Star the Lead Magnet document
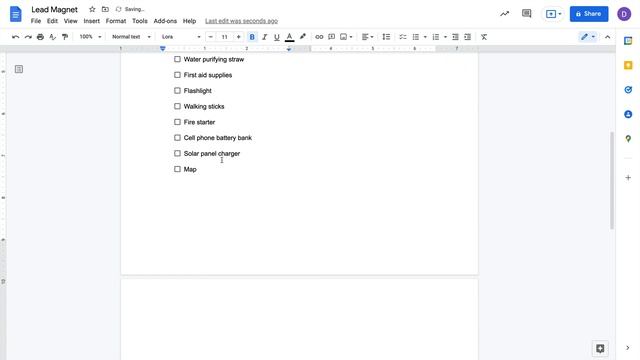 [92, 9]
